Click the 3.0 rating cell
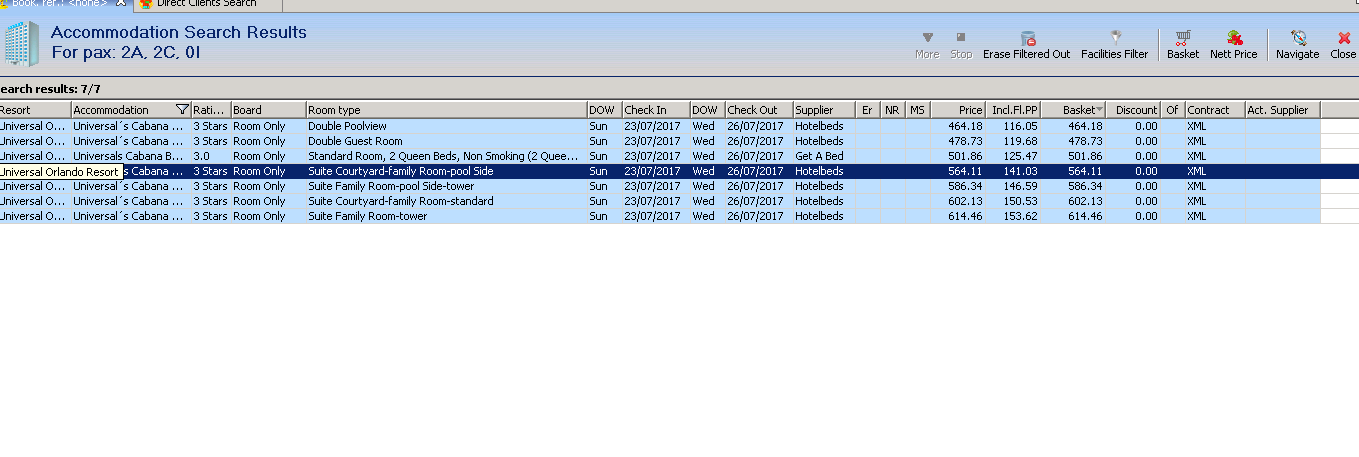Viewport: 1359px width, 457px height. pyautogui.click(x=211, y=156)
